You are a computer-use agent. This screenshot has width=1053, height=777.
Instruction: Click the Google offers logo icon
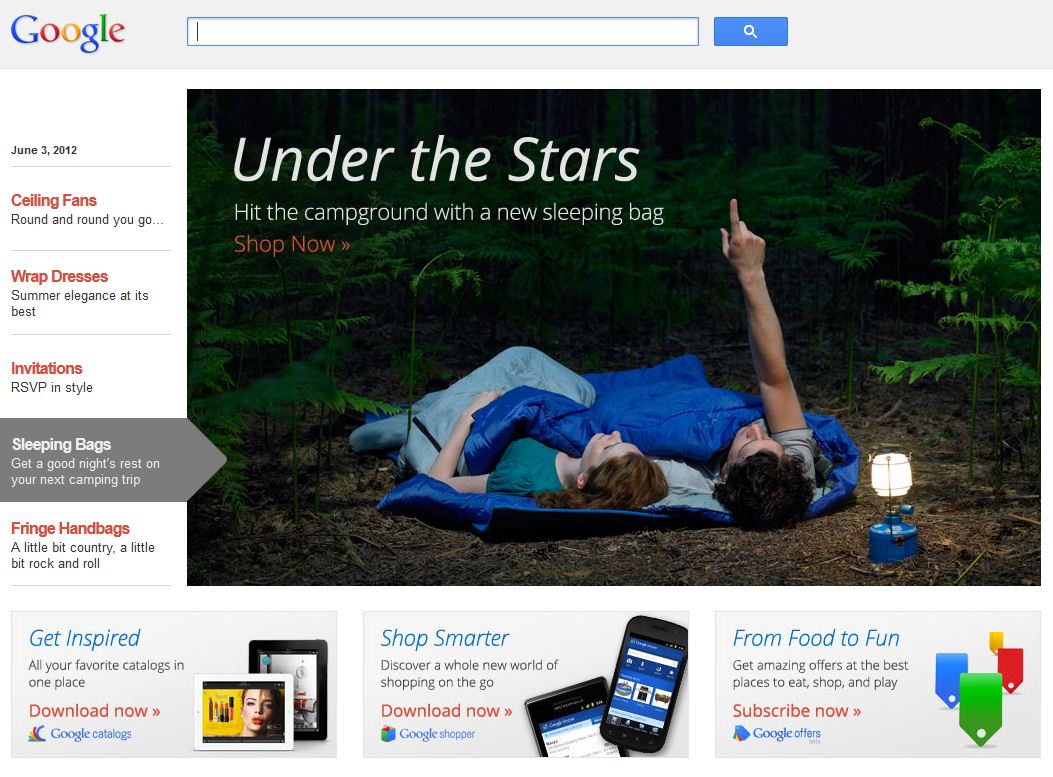pos(741,733)
